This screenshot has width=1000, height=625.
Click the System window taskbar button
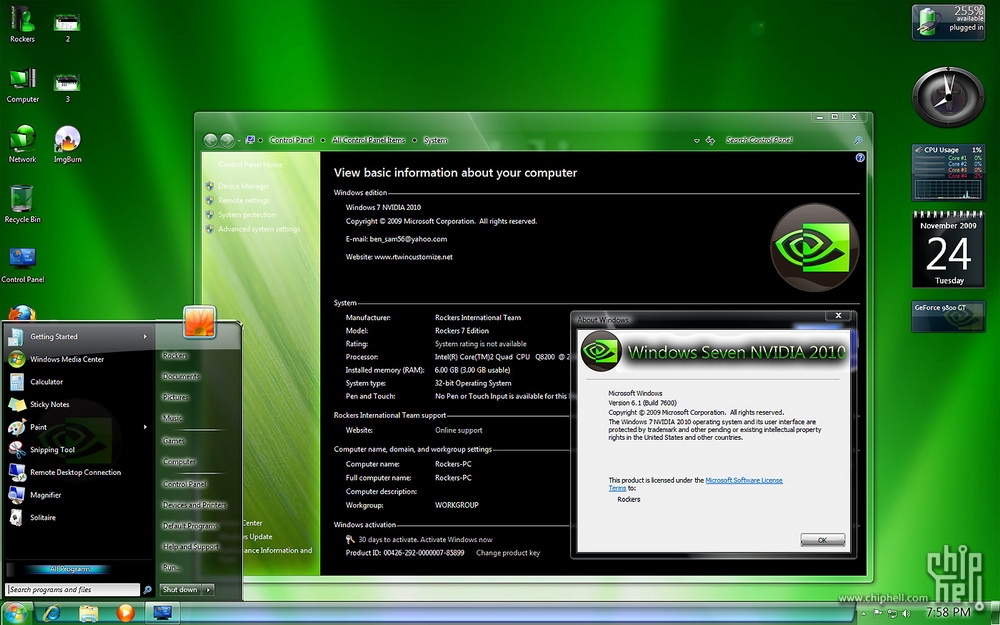pos(162,614)
